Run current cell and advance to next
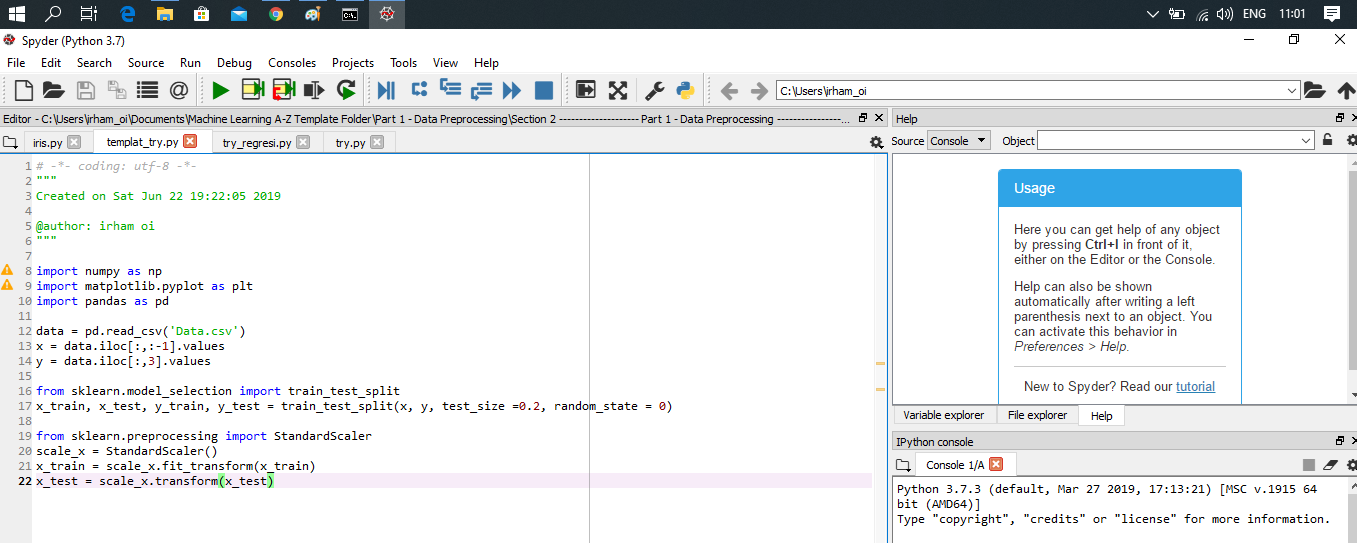This screenshot has height=543, width=1357. click(x=284, y=90)
